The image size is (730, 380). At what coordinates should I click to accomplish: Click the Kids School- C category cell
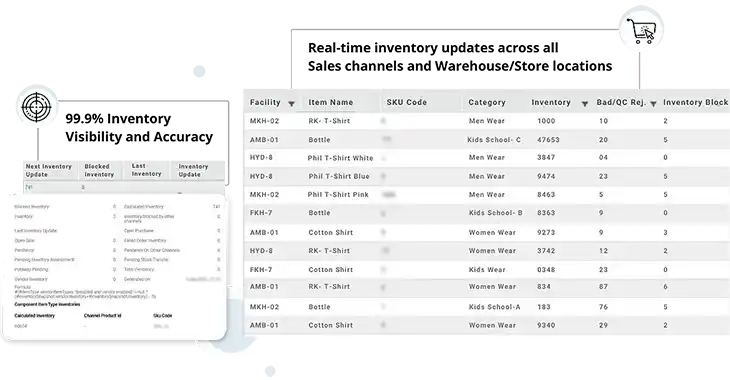point(494,140)
